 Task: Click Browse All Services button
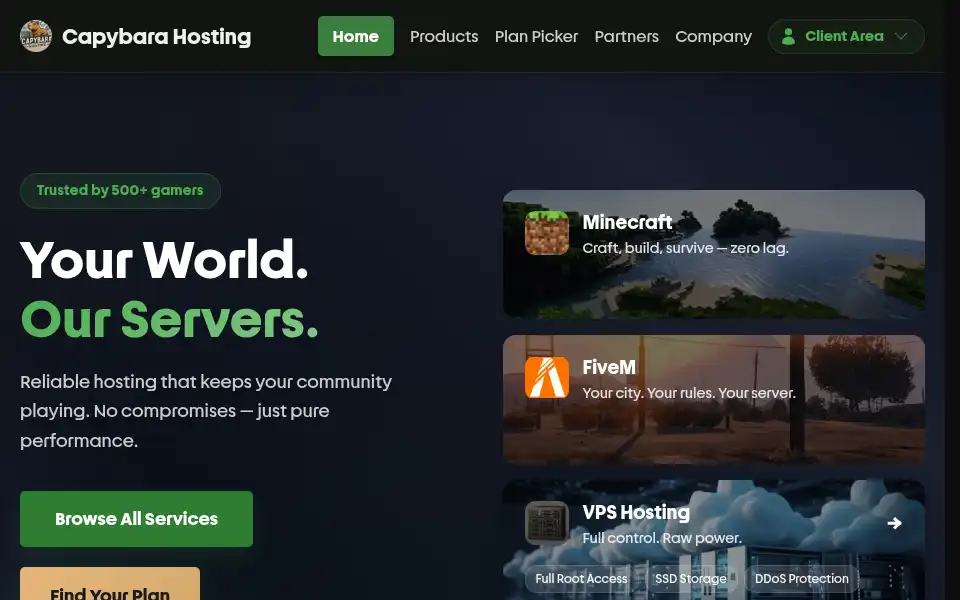137,519
